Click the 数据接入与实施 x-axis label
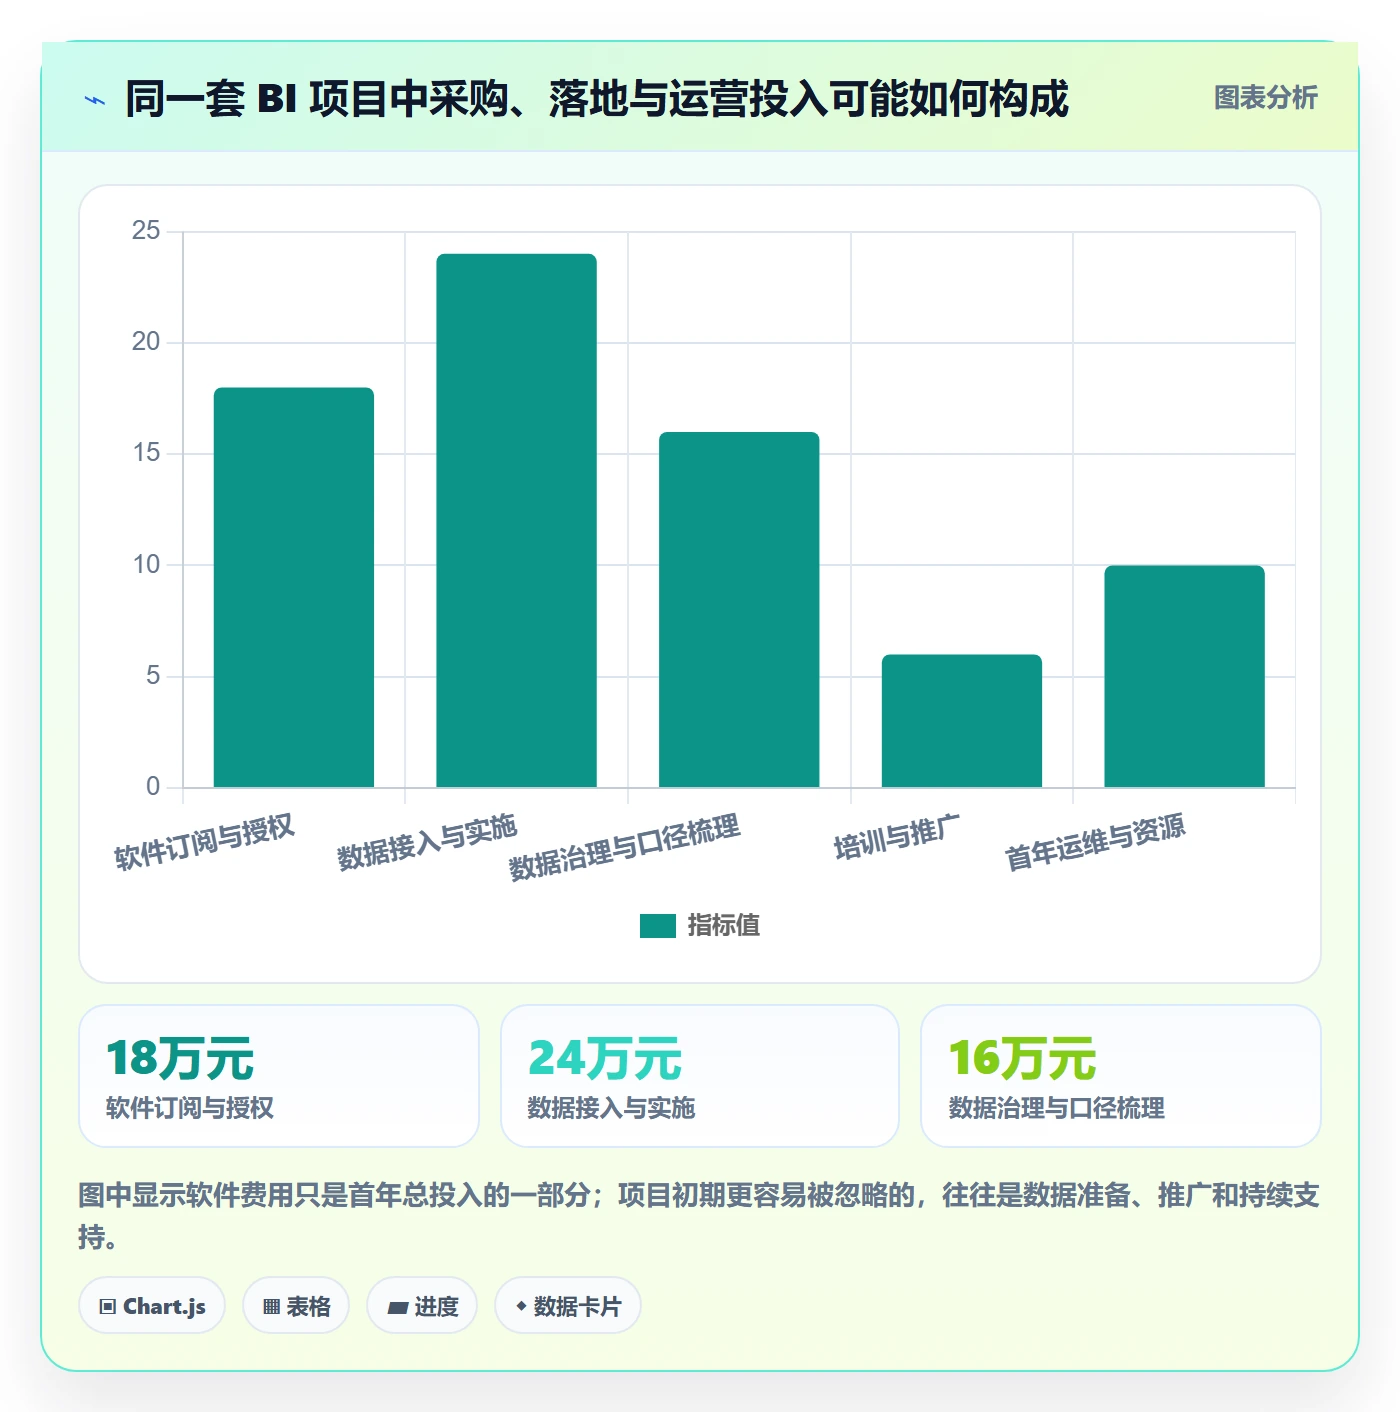 [x=427, y=842]
